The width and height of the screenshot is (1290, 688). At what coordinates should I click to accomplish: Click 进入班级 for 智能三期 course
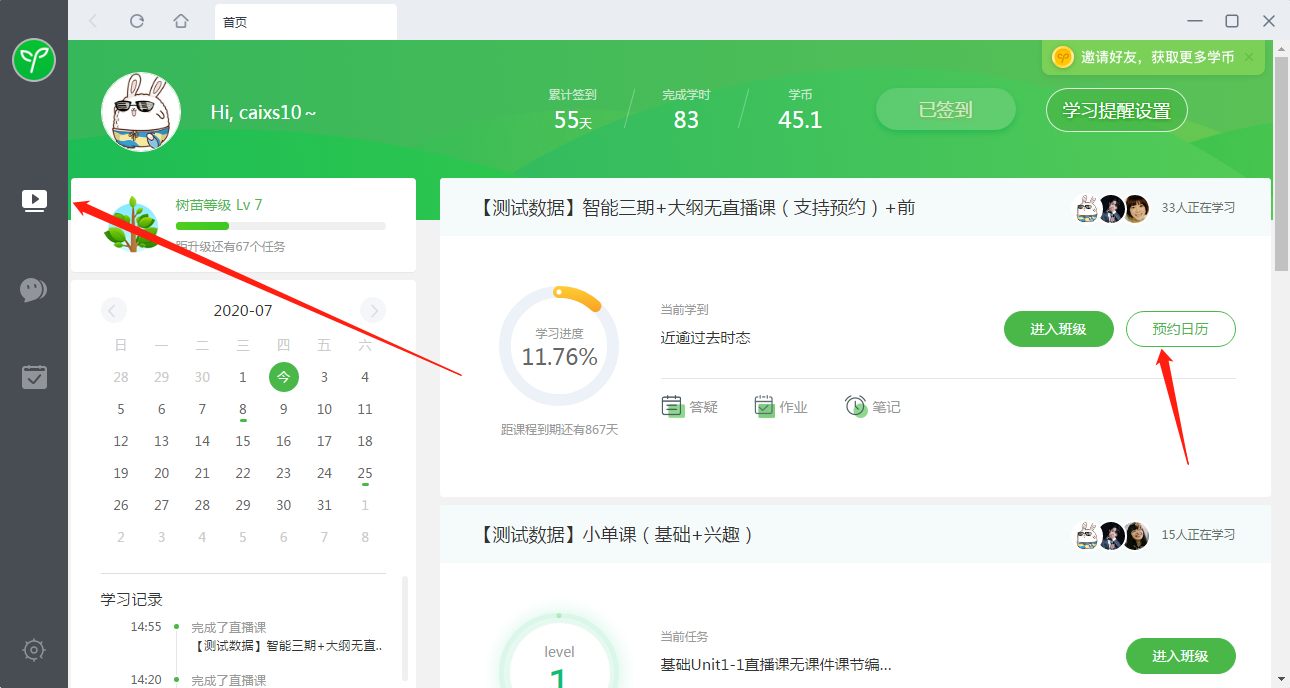tap(1058, 329)
